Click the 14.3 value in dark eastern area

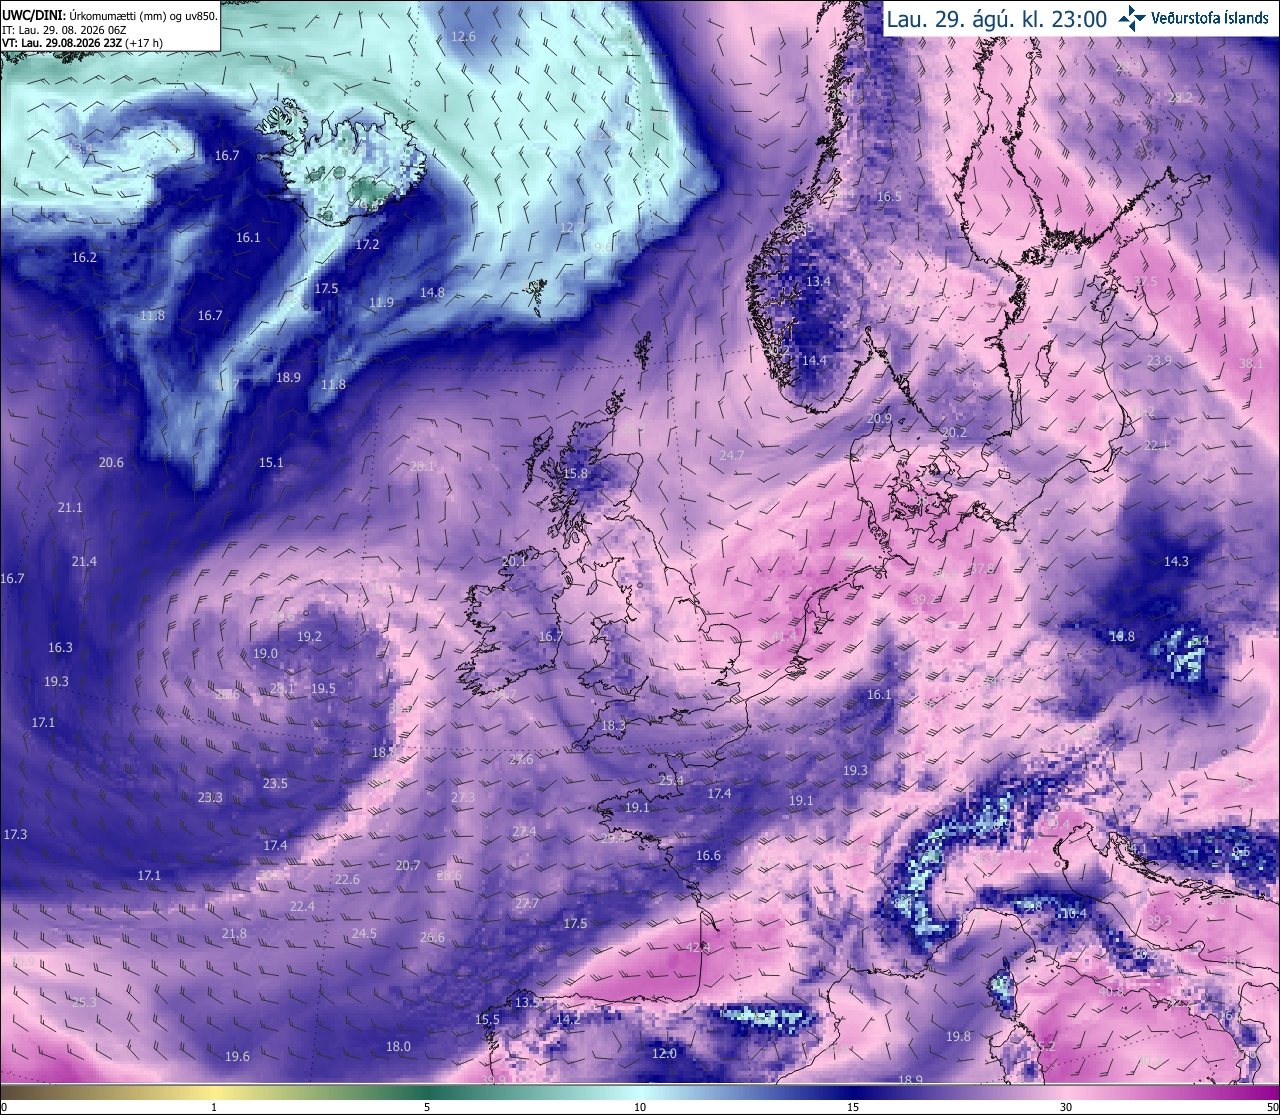[1176, 561]
